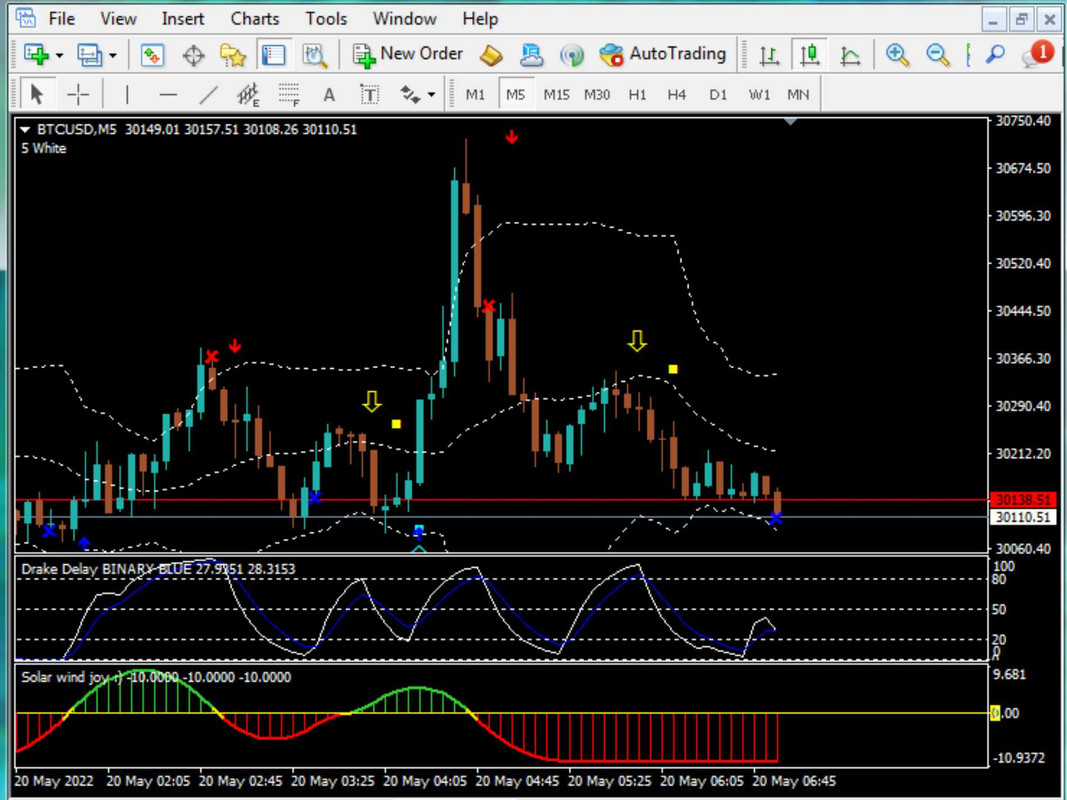This screenshot has height=800, width=1067.
Task: Zoom out on the chart
Action: click(x=938, y=54)
